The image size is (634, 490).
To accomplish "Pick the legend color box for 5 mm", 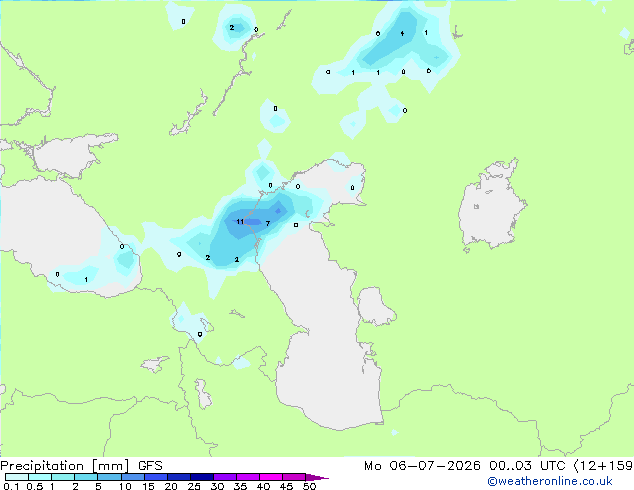I will coord(109,477).
